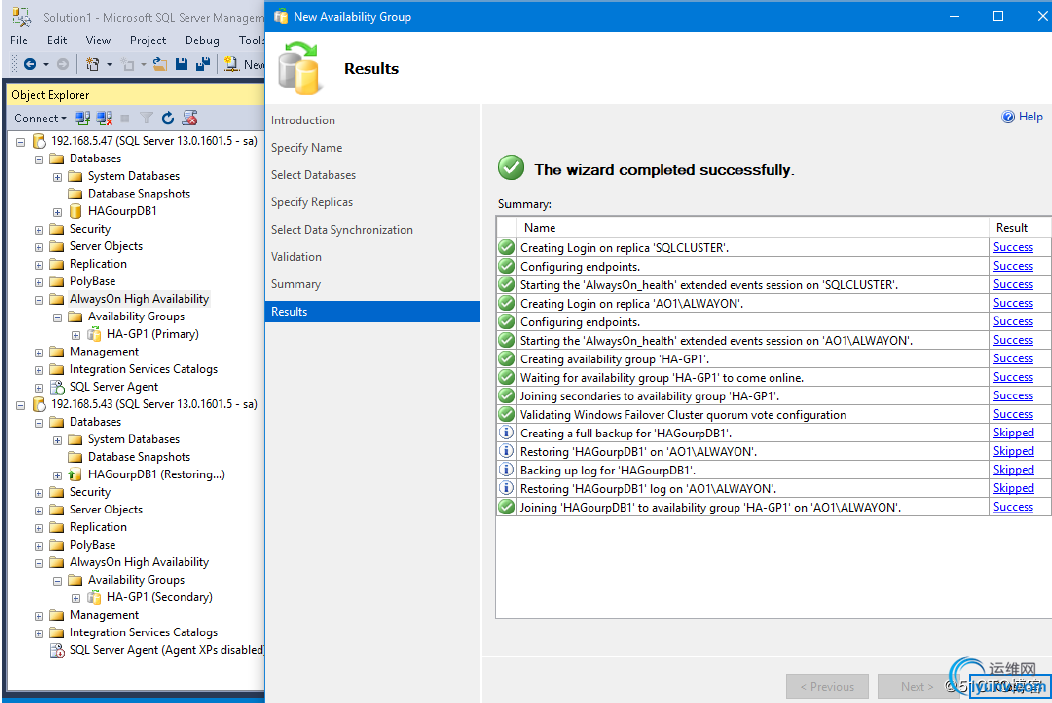Expand System Databases under 192.168.5.47

click(58, 177)
